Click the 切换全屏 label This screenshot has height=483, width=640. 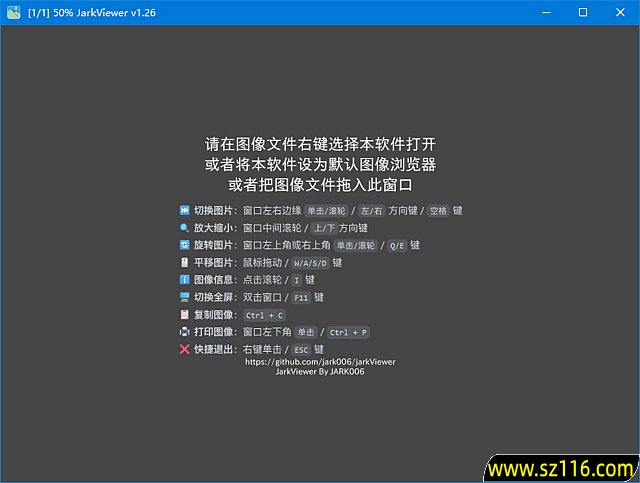coord(213,297)
